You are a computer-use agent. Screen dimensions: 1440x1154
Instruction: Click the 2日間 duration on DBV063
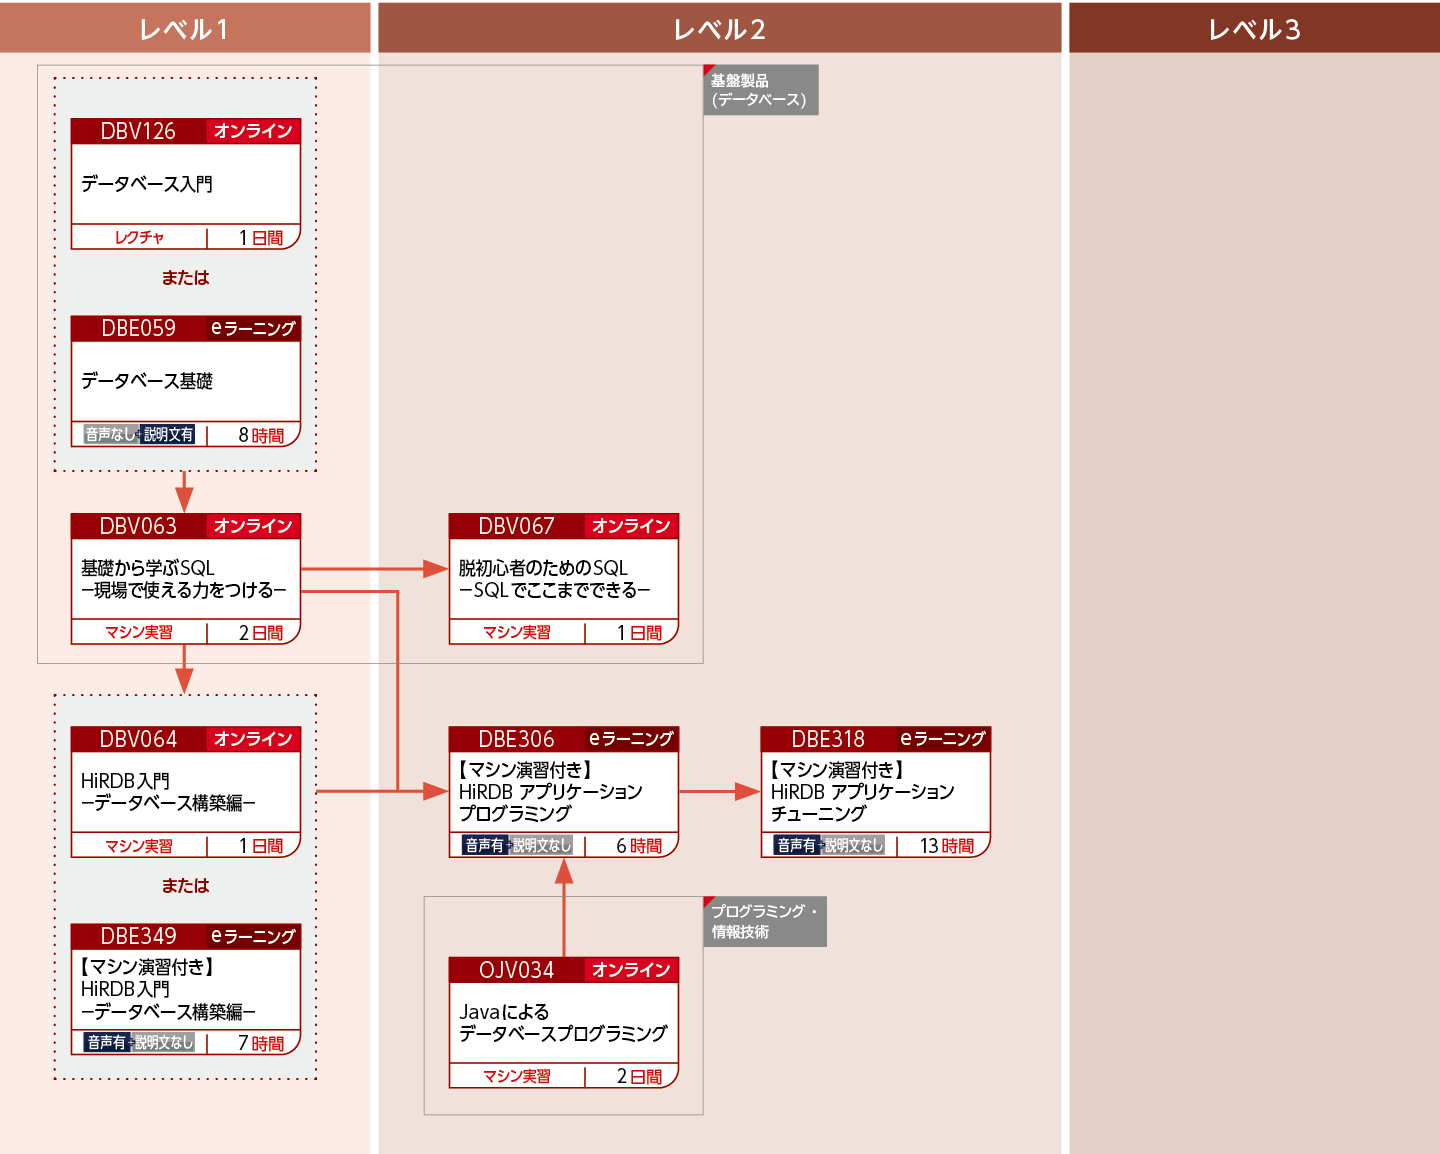click(x=261, y=633)
